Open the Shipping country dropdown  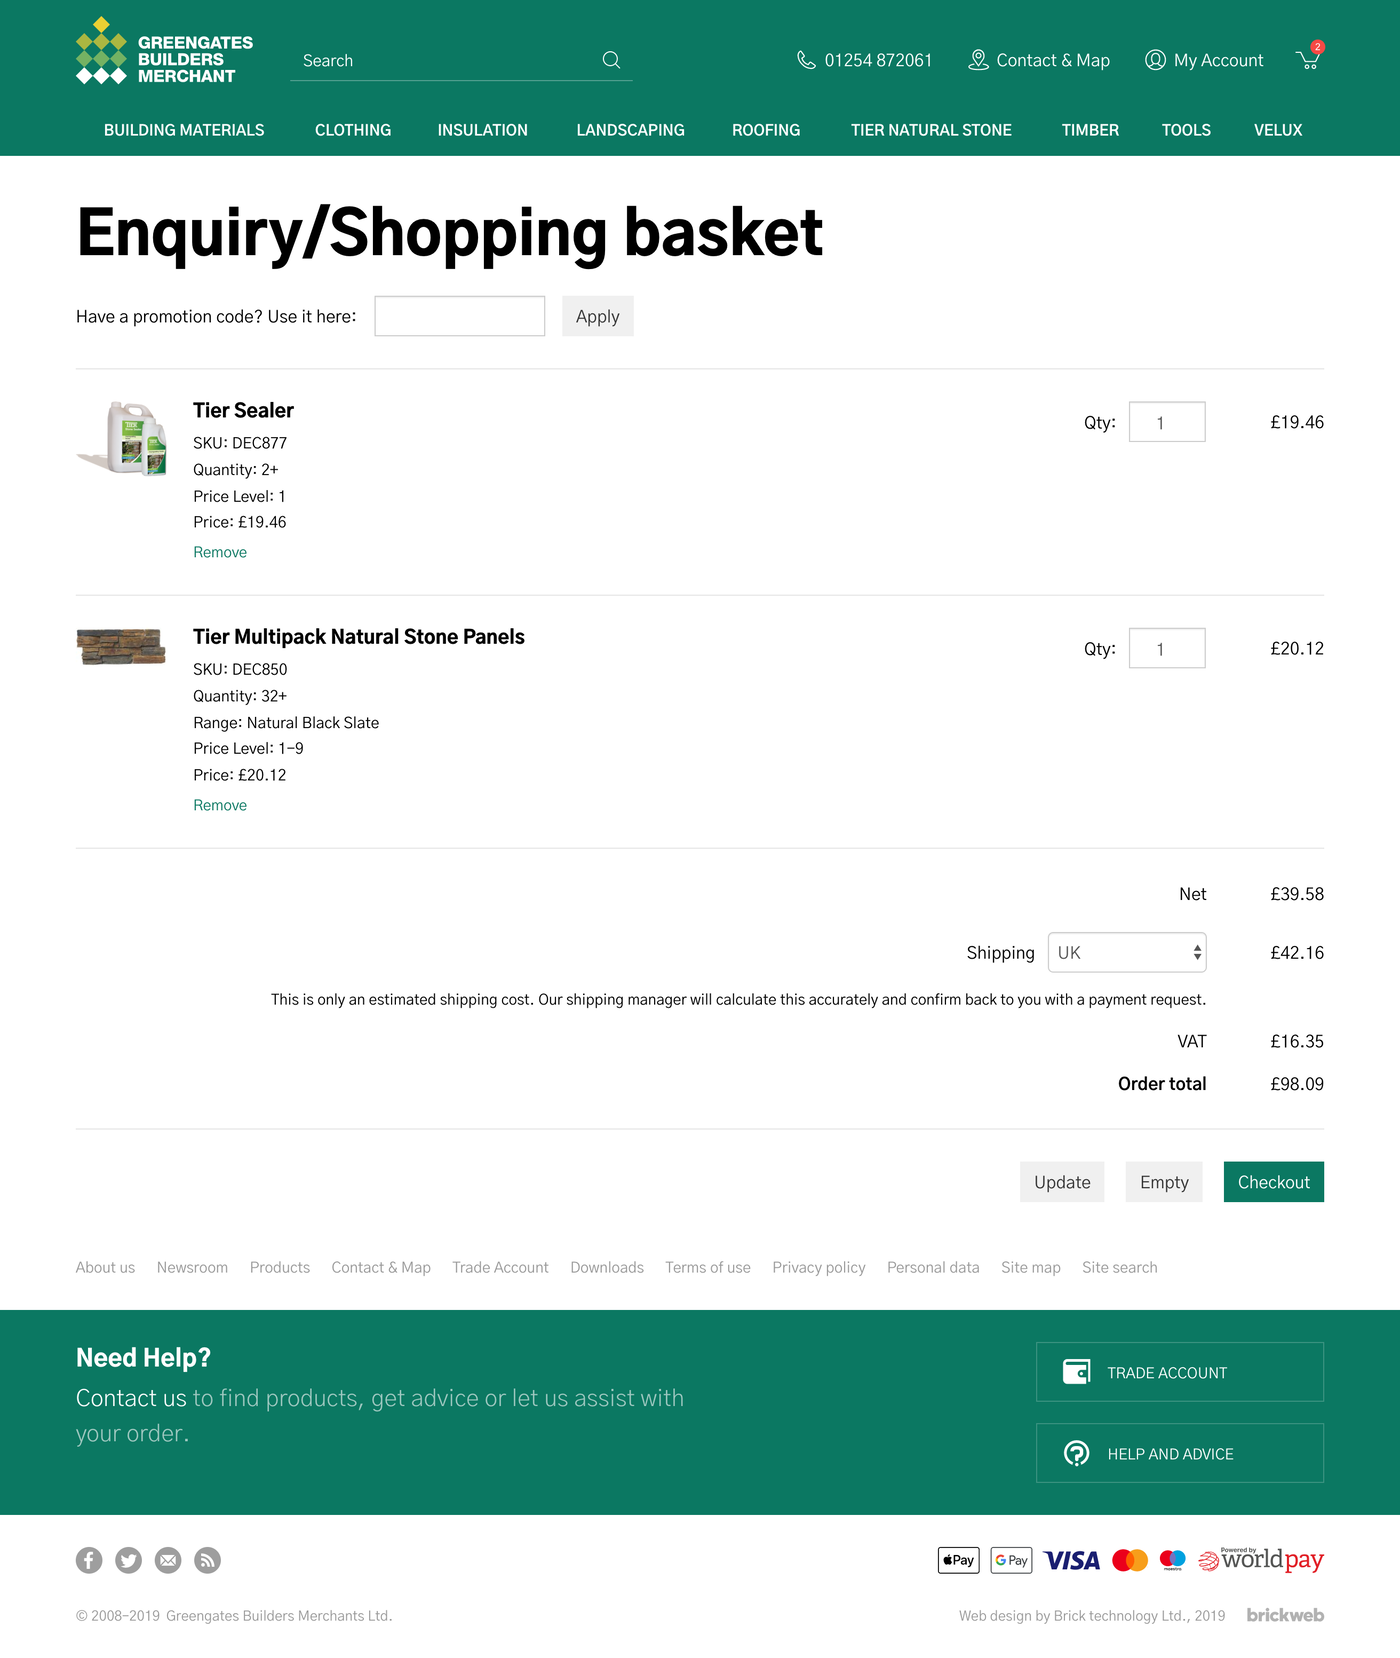(x=1127, y=953)
